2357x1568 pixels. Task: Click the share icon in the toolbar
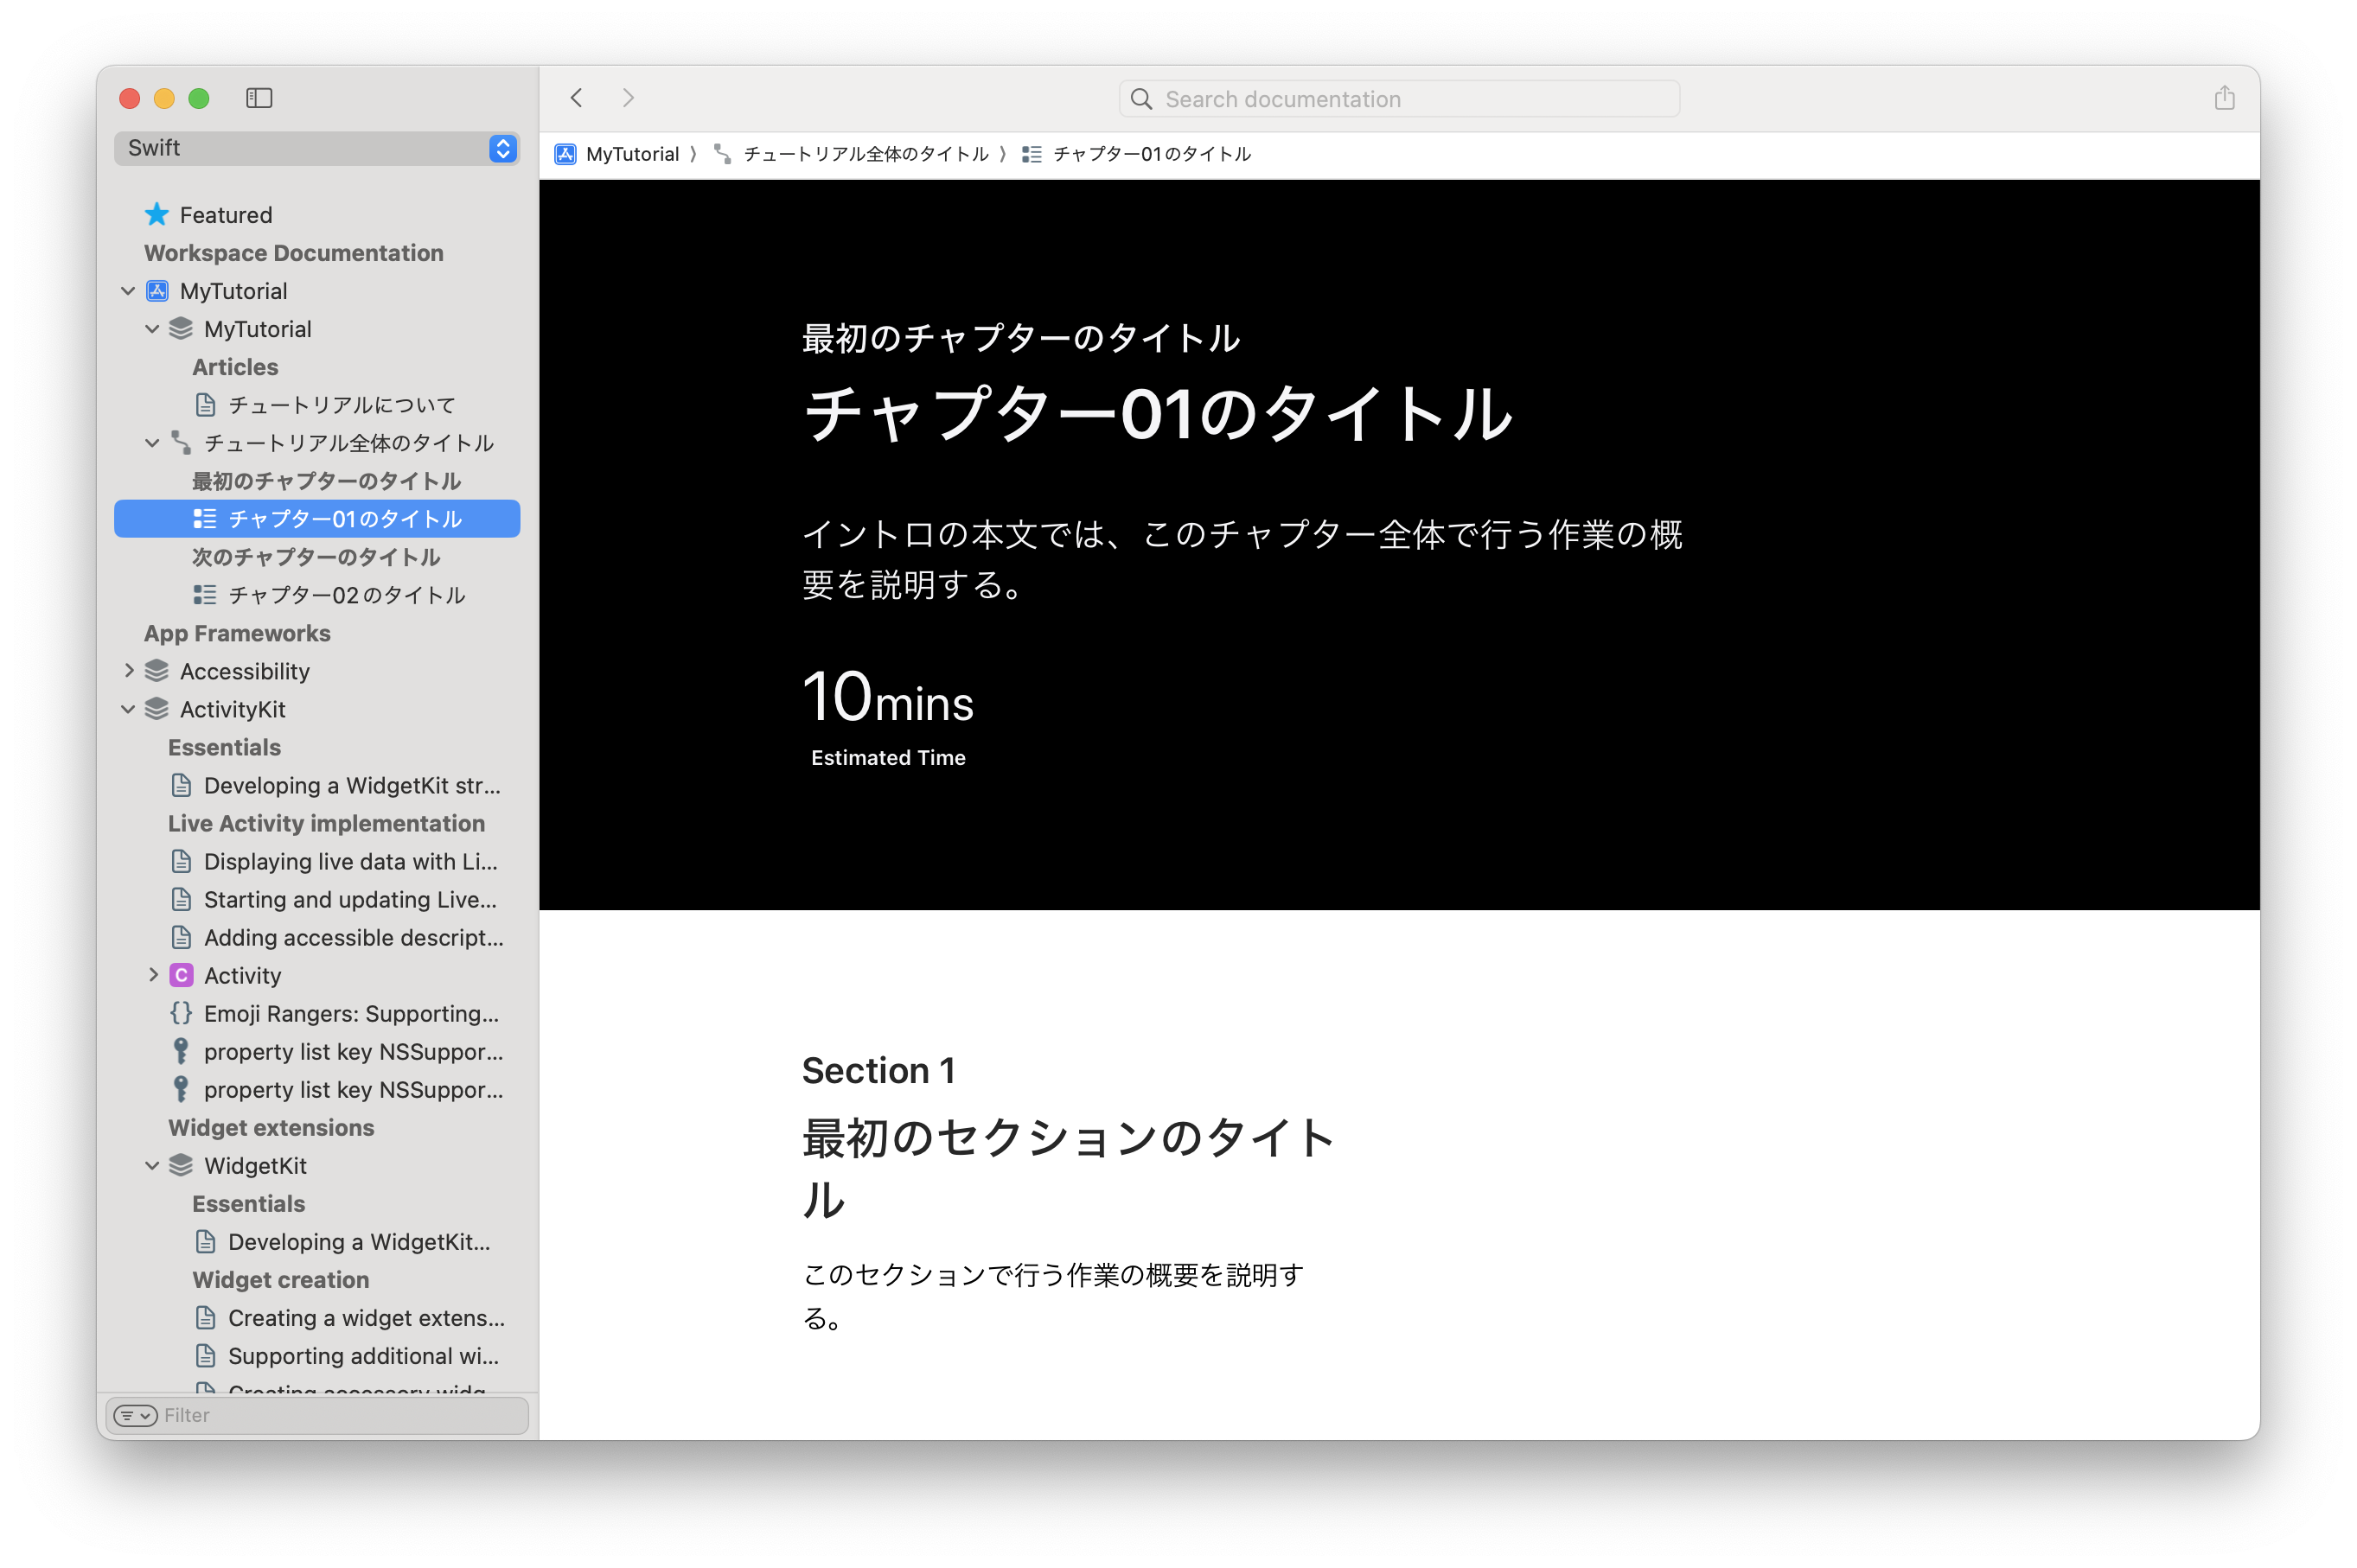[2224, 97]
